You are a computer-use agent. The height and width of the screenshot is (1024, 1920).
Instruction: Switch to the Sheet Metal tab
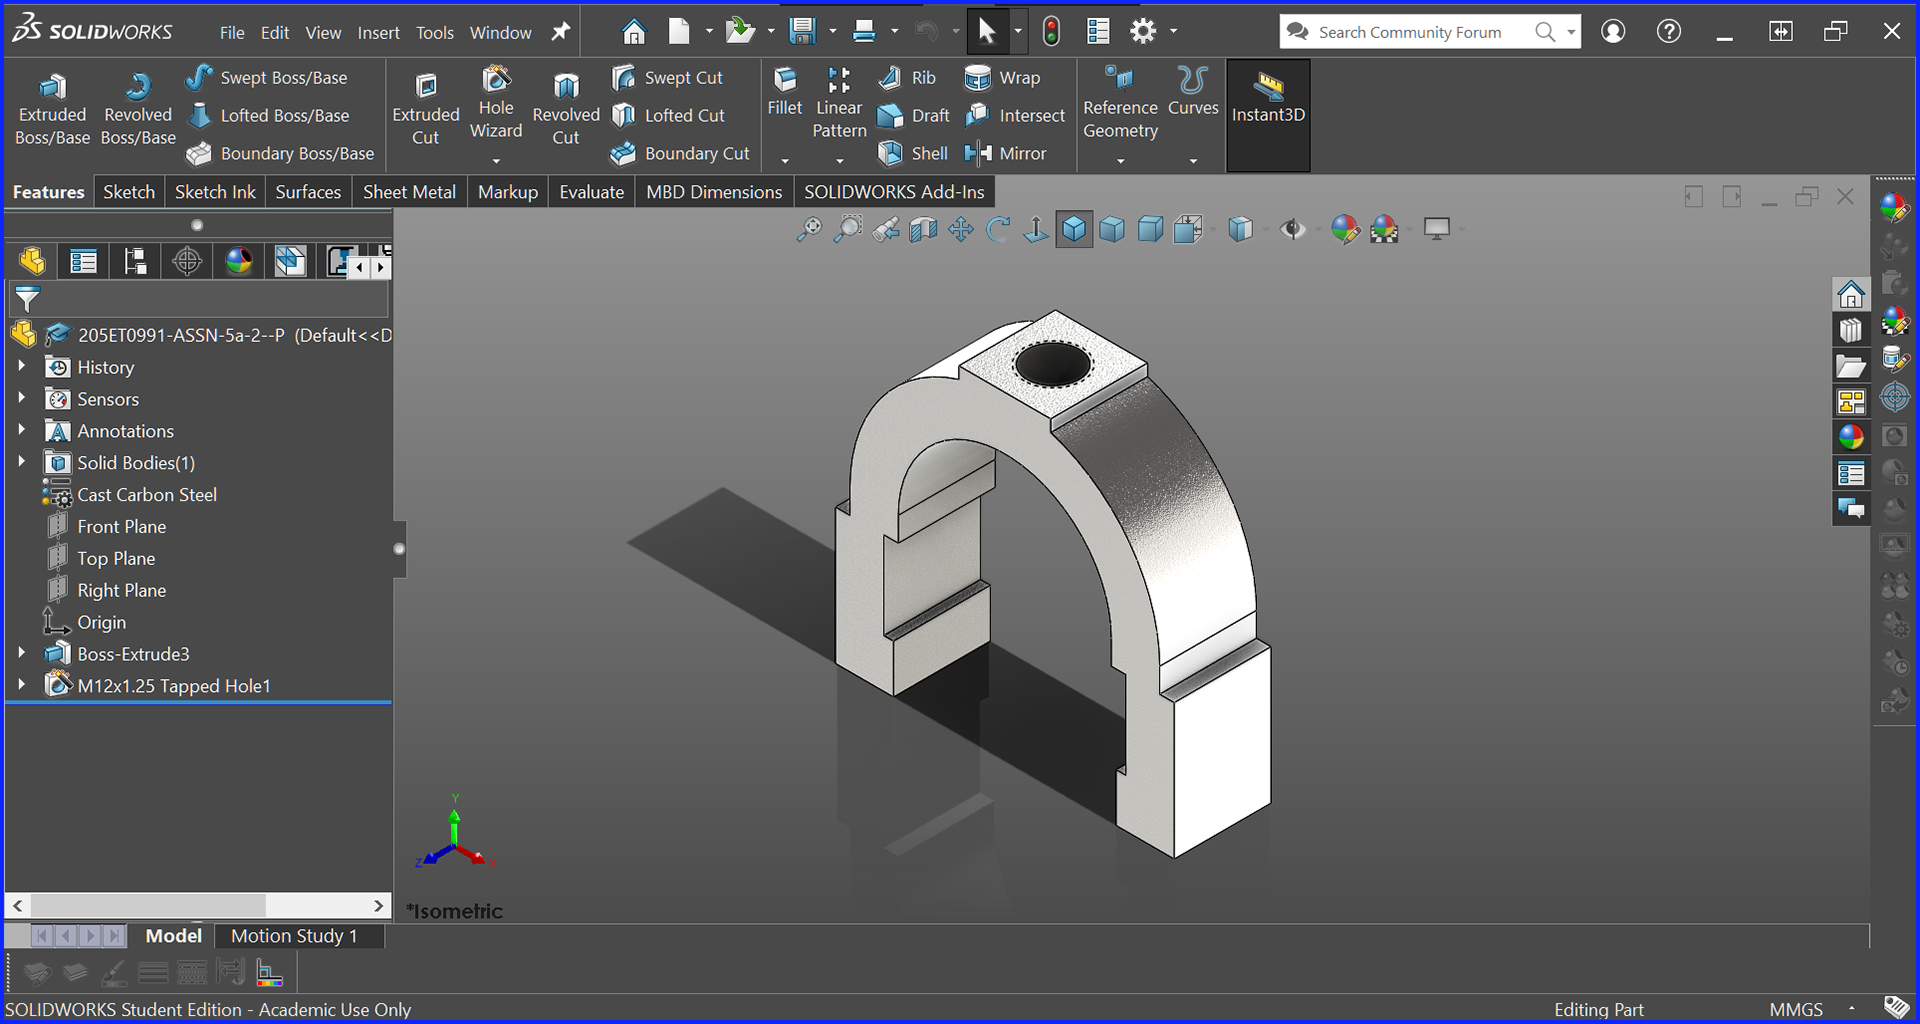[409, 192]
